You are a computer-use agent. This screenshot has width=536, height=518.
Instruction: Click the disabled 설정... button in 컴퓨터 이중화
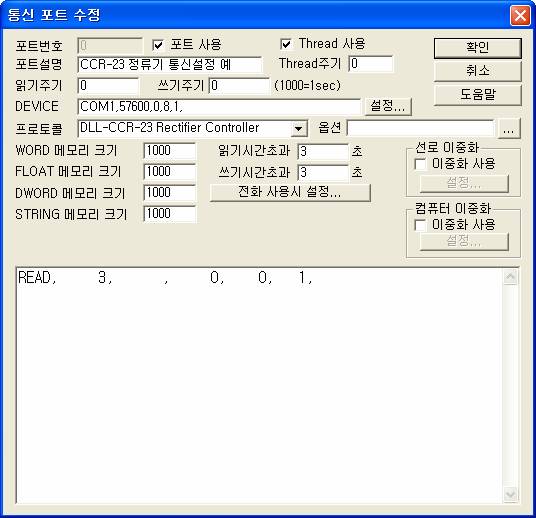[464, 242]
